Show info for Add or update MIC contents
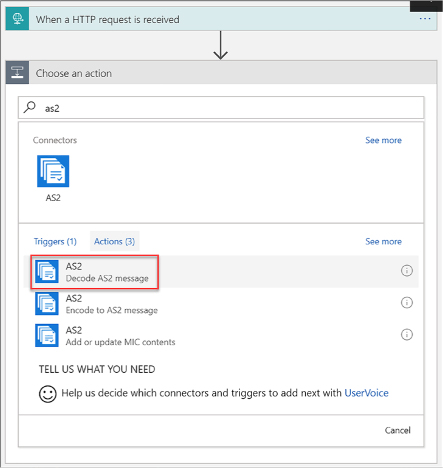This screenshot has width=443, height=468. pyautogui.click(x=406, y=334)
